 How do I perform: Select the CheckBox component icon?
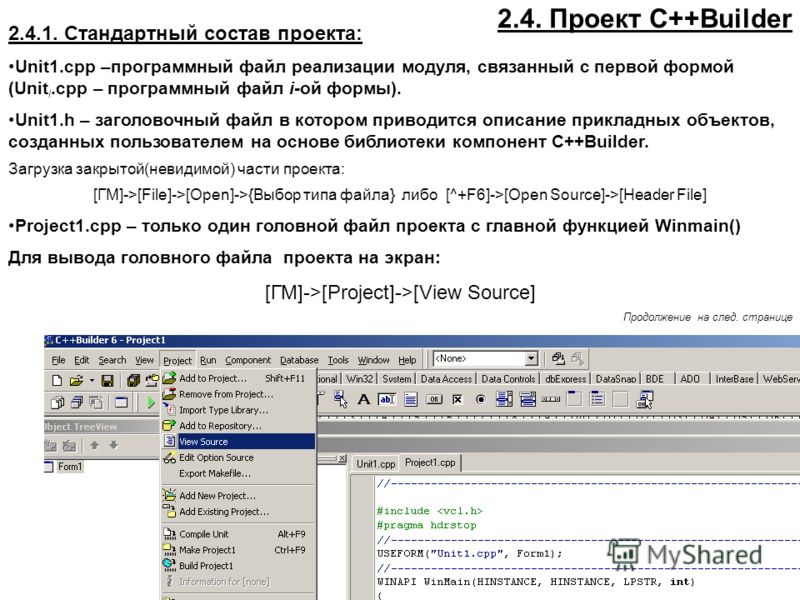coord(457,399)
